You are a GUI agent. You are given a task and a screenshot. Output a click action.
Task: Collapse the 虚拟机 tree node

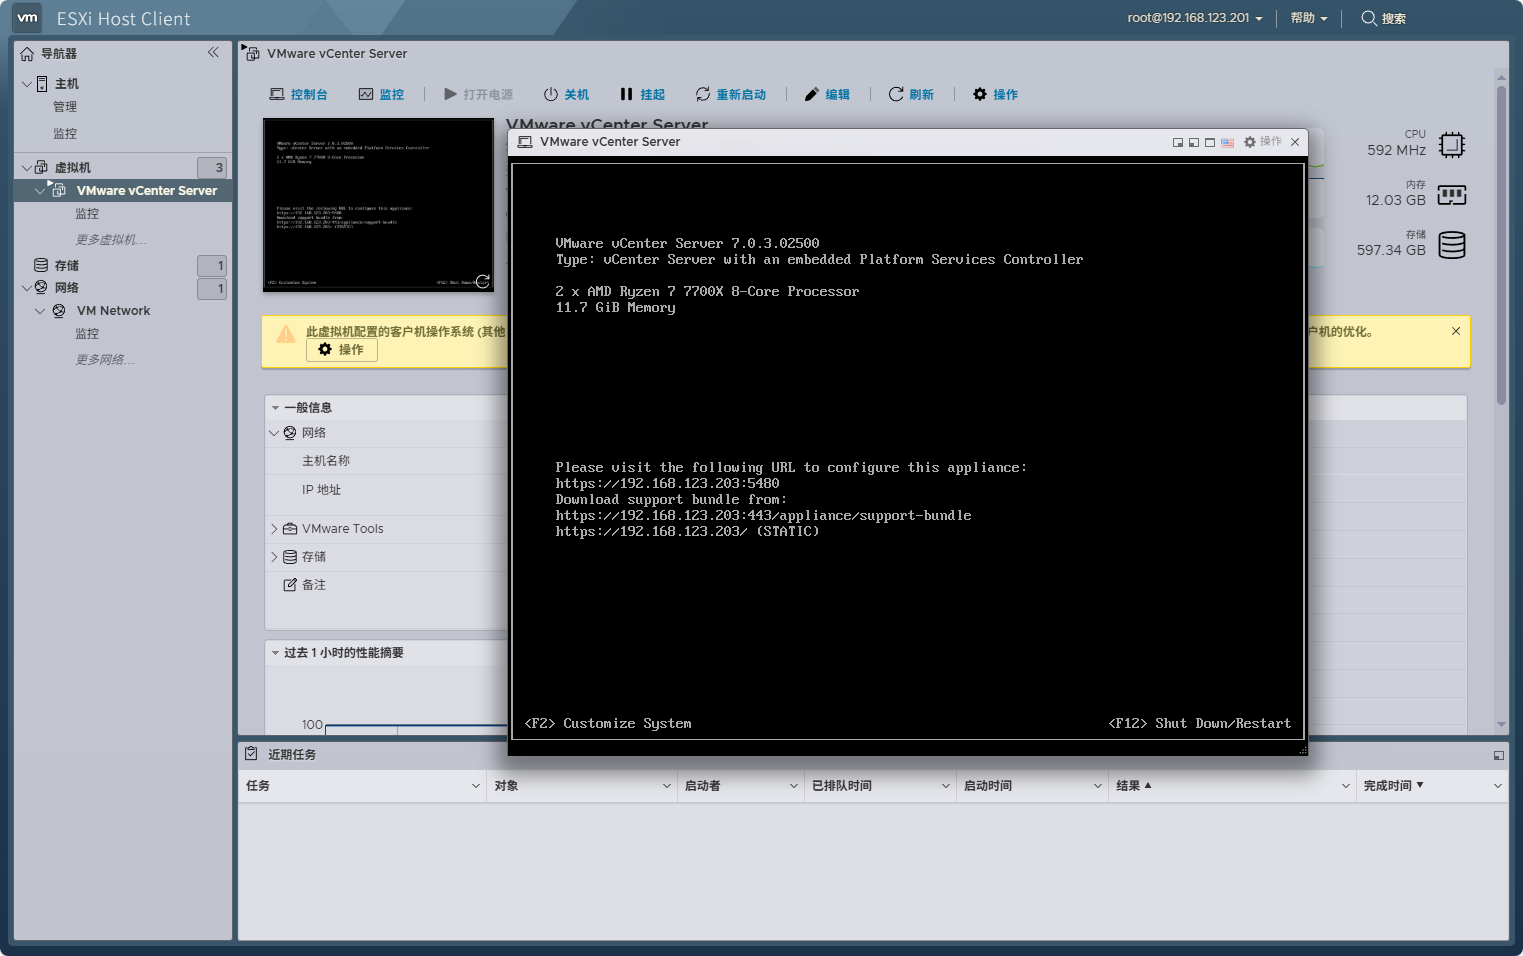(x=26, y=167)
